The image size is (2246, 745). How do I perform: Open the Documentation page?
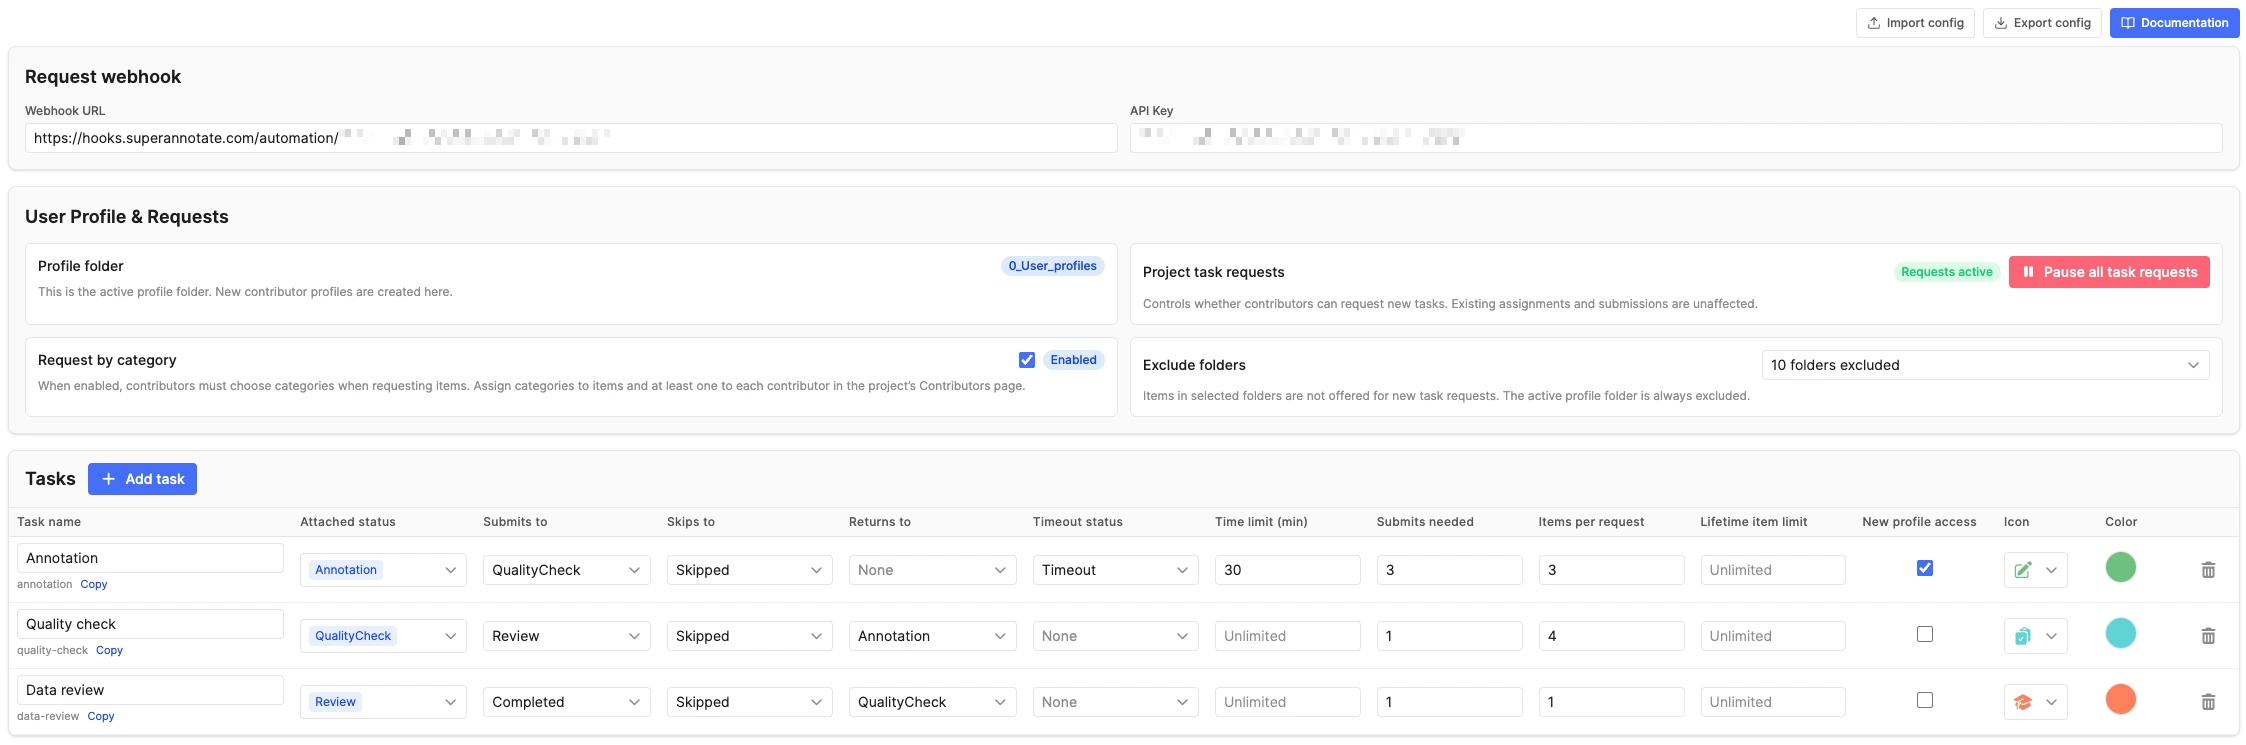click(x=2174, y=23)
